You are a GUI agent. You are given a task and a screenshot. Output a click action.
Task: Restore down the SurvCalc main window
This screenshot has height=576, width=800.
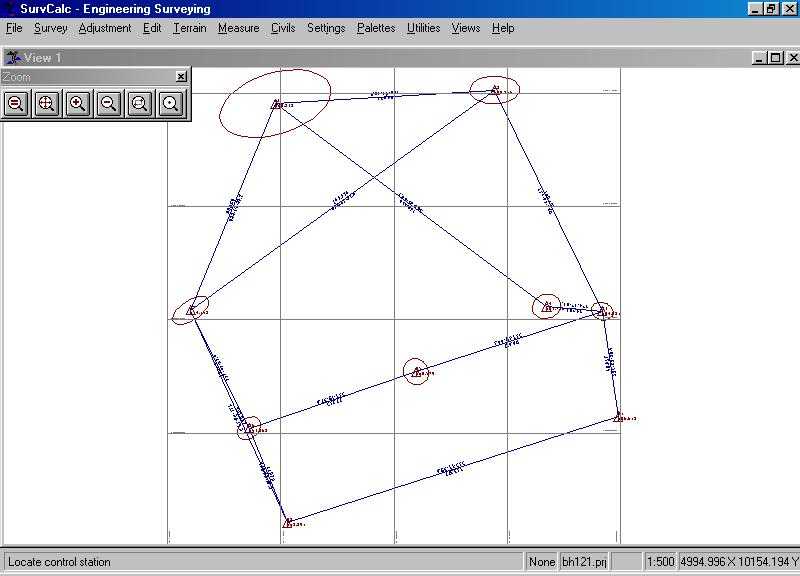tap(771, 9)
